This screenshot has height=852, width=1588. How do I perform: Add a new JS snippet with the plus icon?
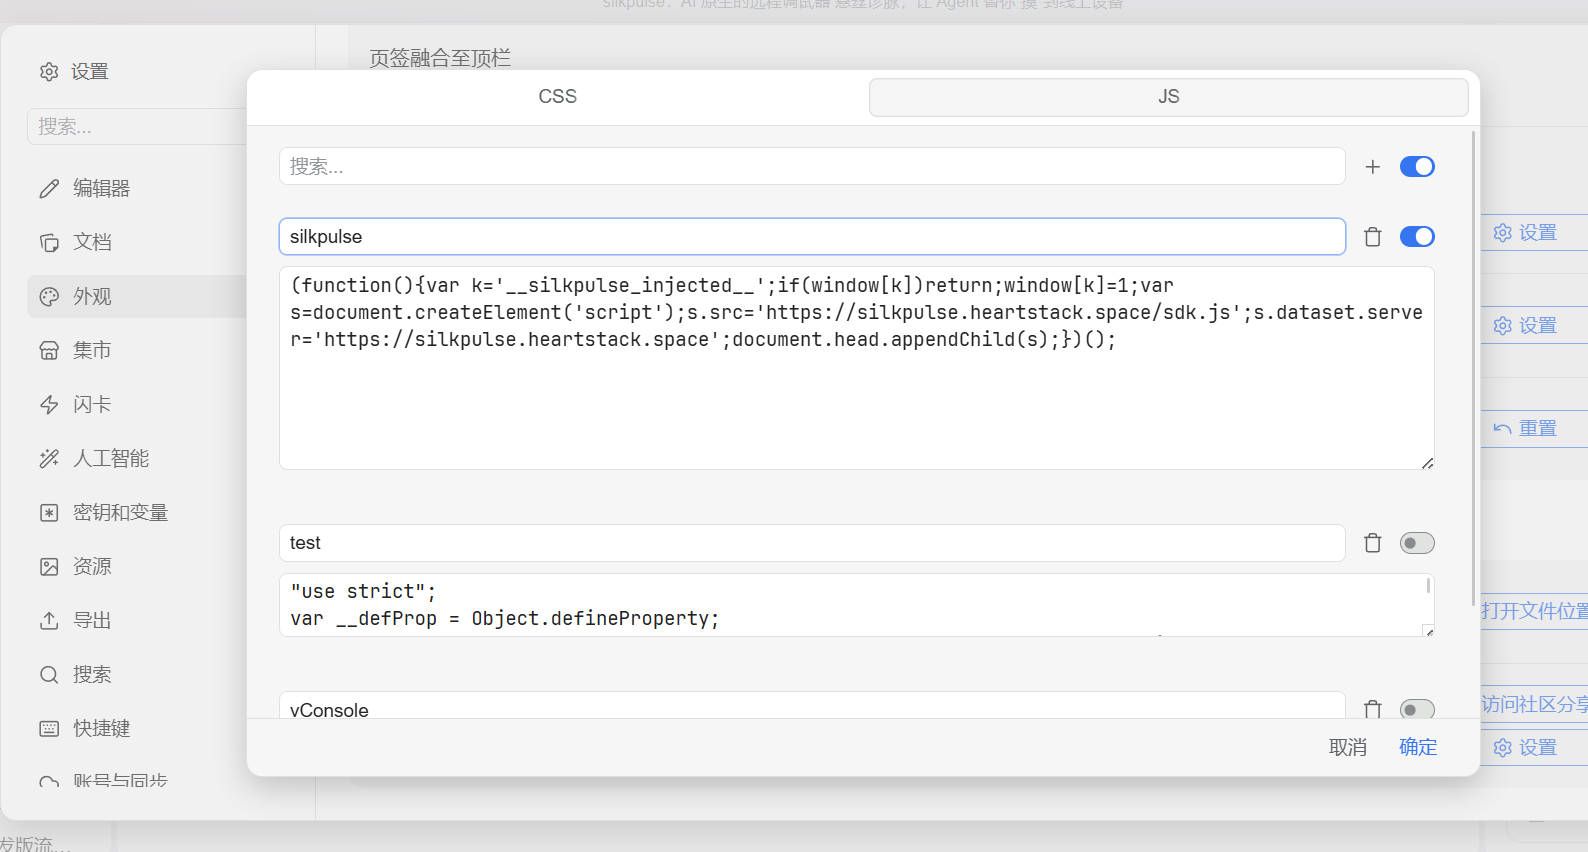point(1373,167)
